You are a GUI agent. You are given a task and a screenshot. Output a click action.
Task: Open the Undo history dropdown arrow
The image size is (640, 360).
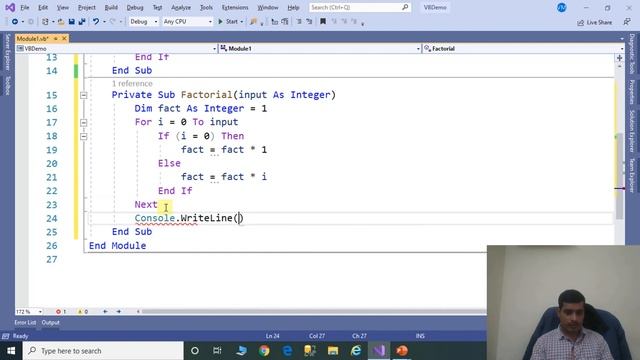[x=104, y=22]
